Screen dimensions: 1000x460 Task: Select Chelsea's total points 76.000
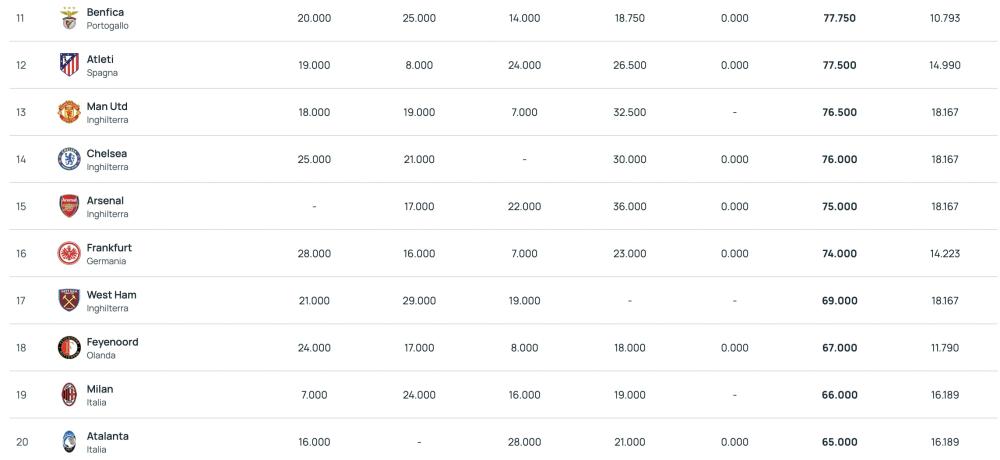tap(839, 160)
